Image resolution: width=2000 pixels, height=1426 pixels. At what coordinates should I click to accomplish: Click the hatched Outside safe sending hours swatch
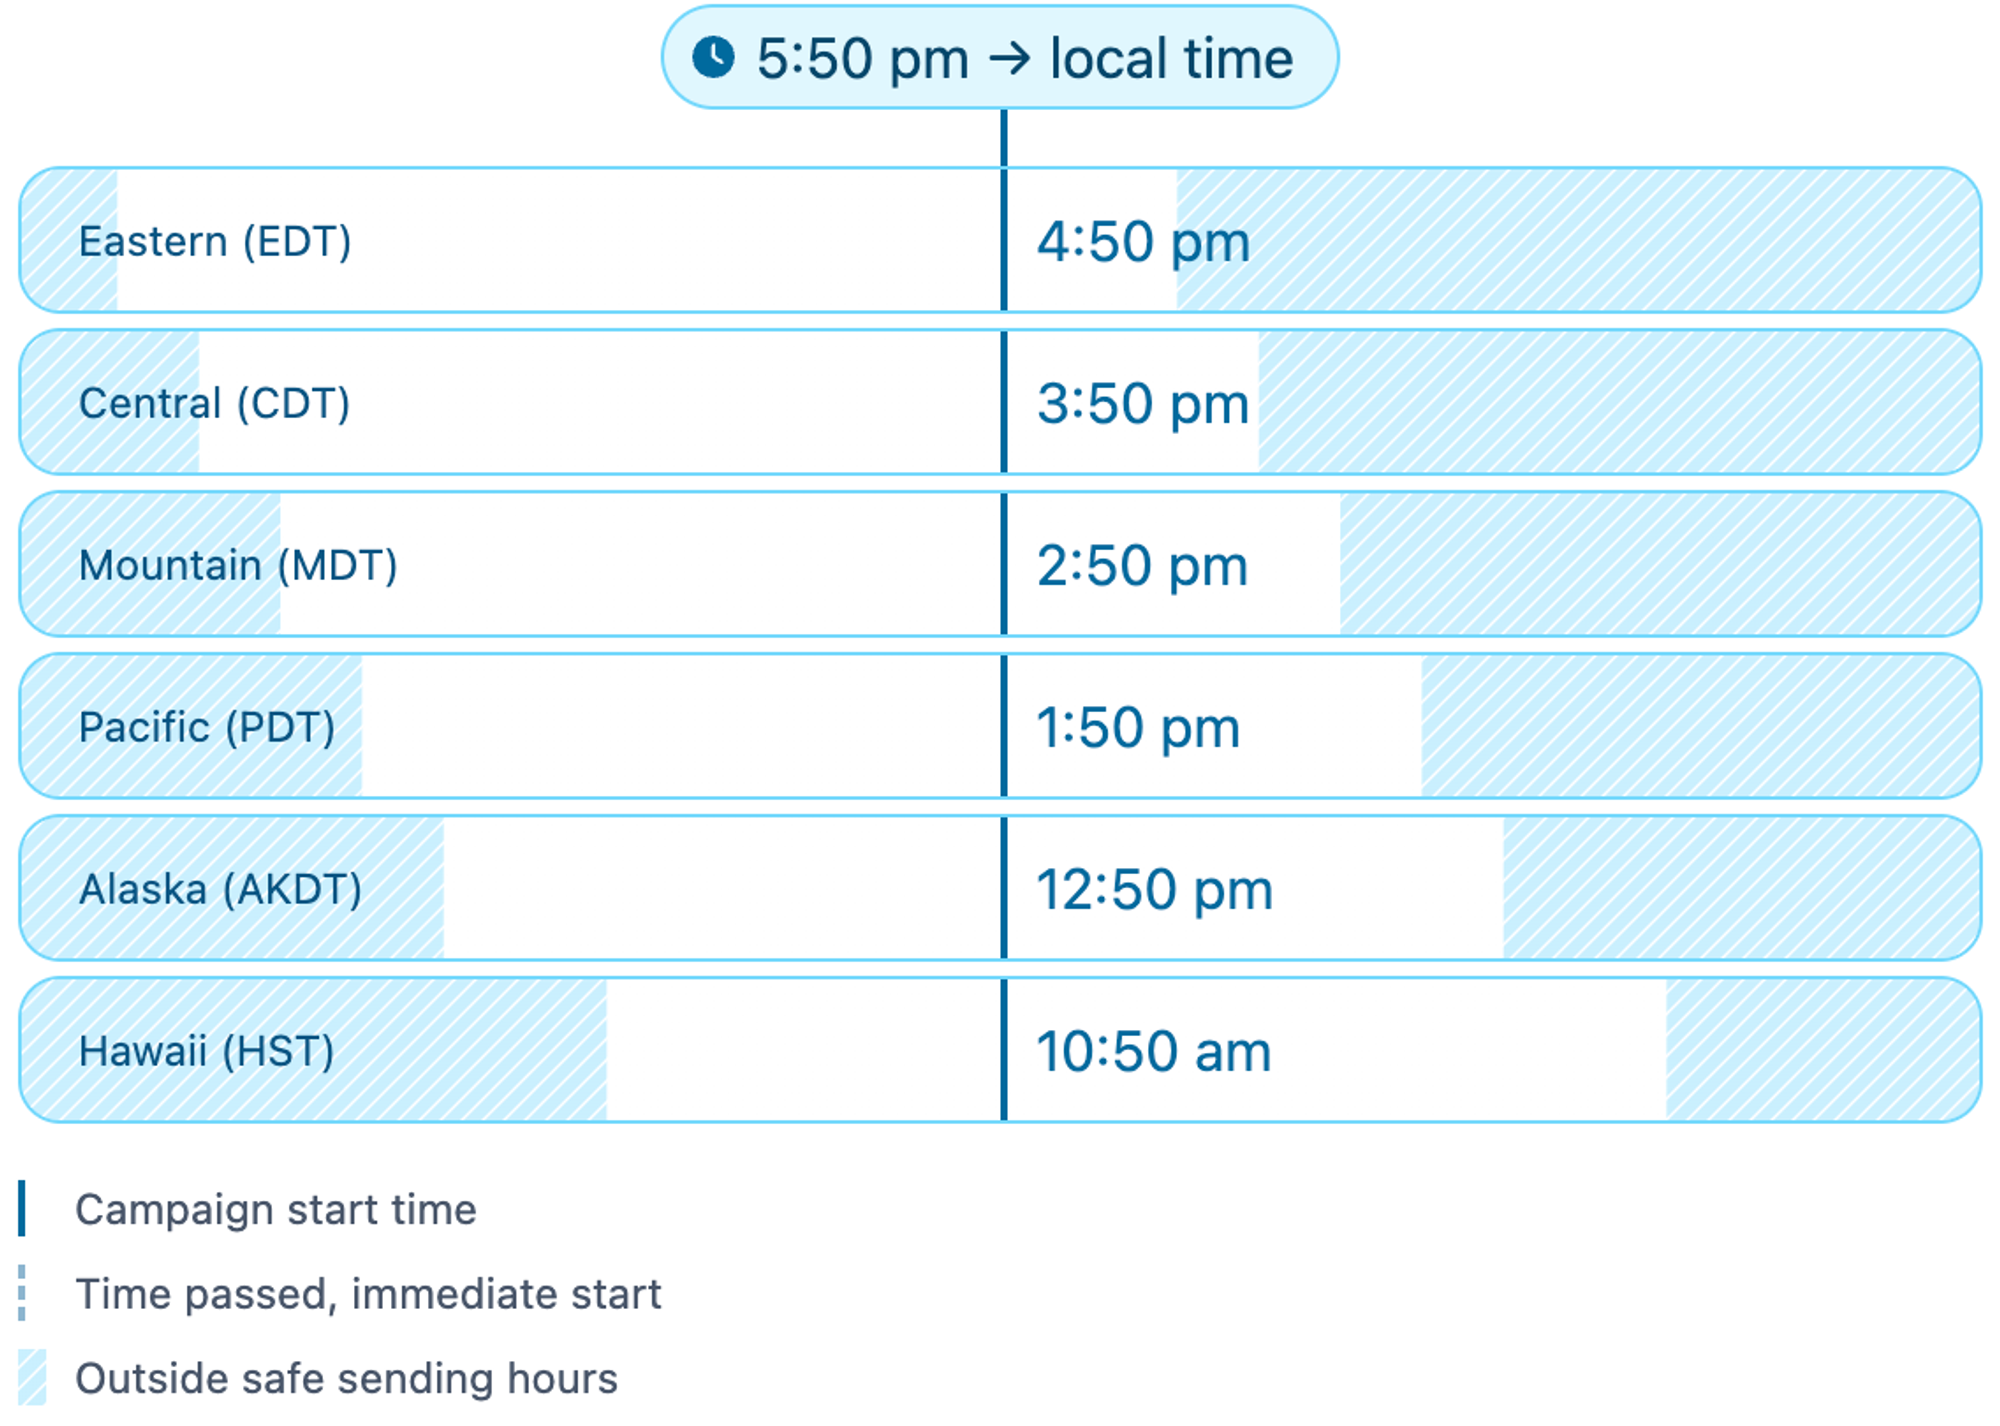[x=32, y=1377]
